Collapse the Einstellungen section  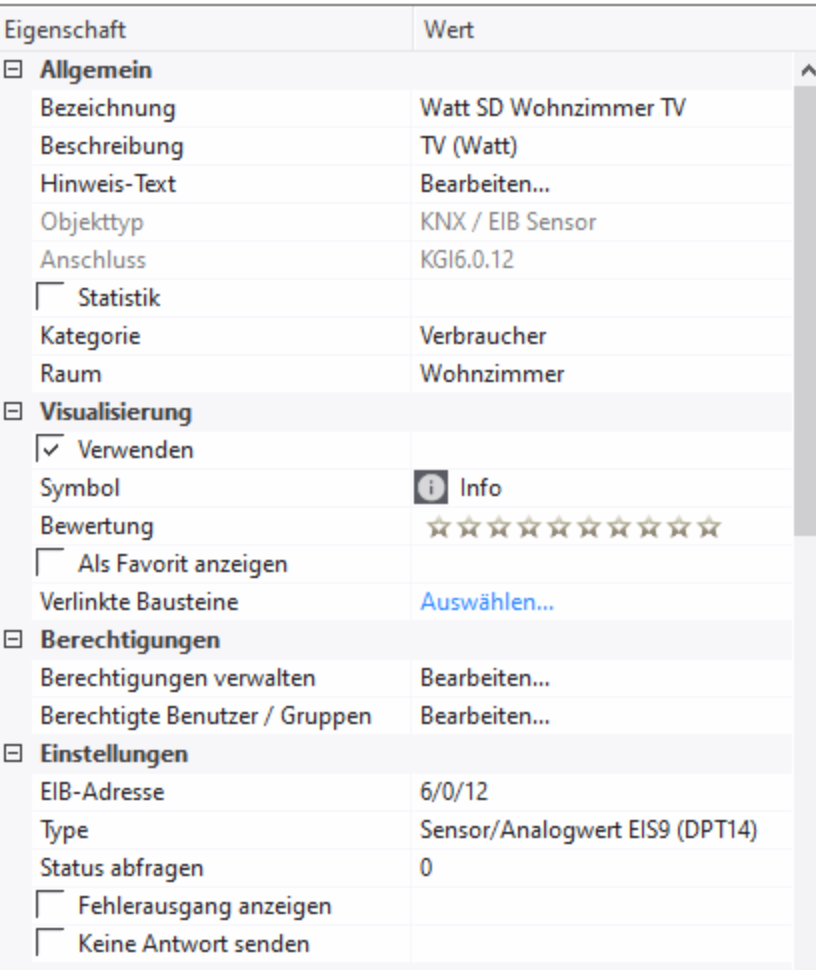tap(14, 754)
